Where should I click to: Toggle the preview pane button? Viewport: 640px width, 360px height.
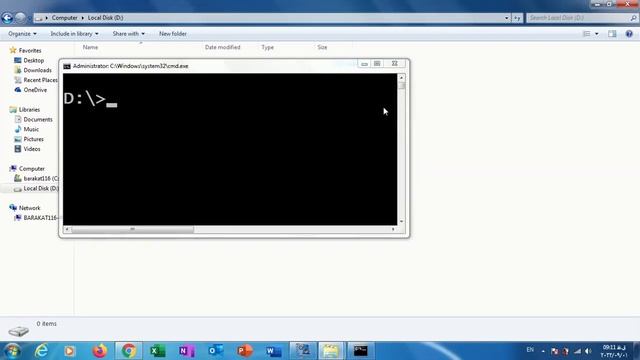tap(612, 34)
